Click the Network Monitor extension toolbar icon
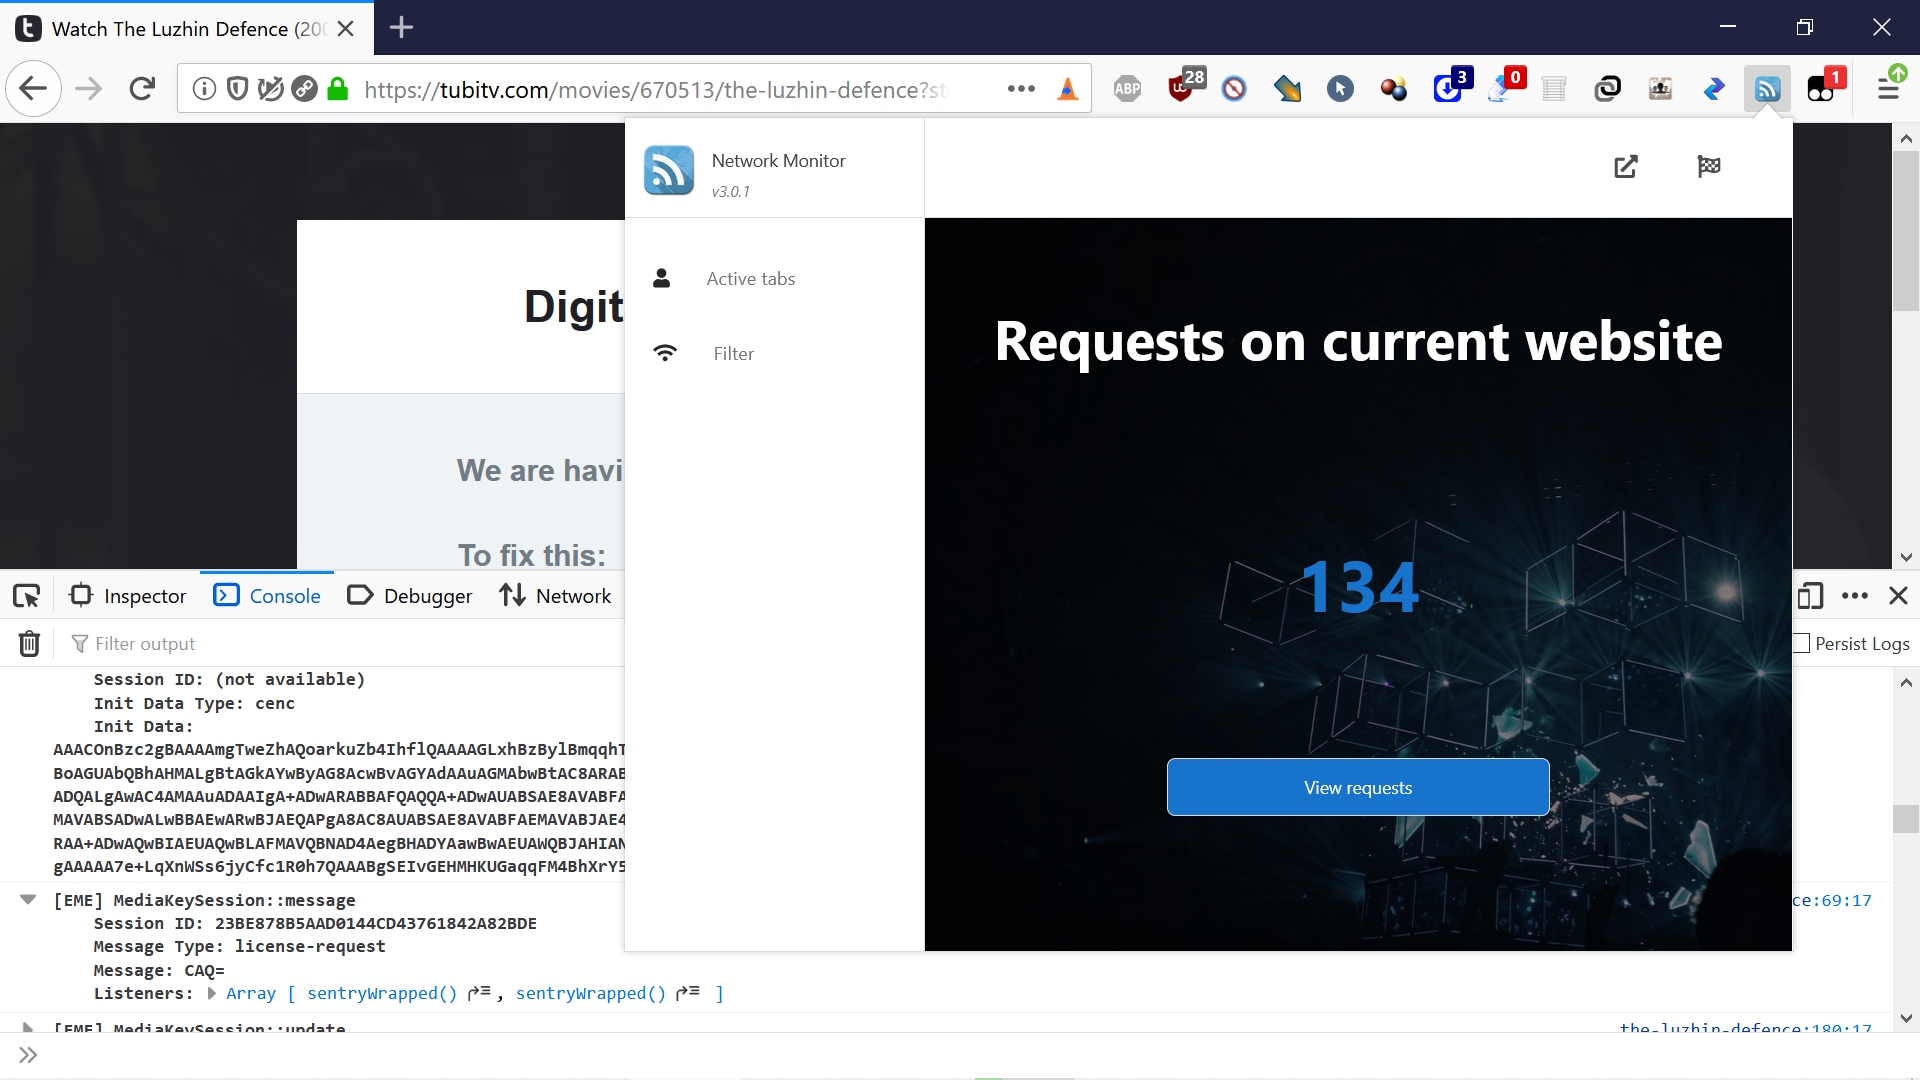 click(1767, 89)
